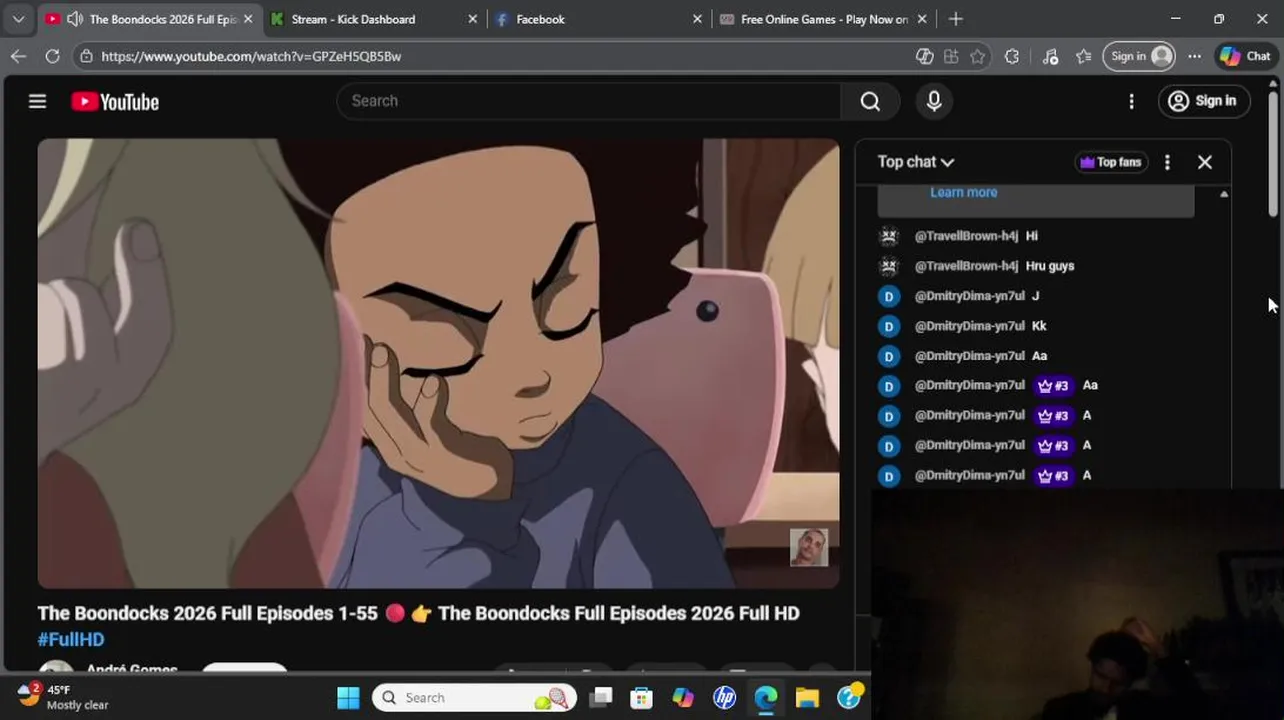This screenshot has height=720, width=1284.
Task: Close the Kick Dashboard tab
Action: (473, 19)
